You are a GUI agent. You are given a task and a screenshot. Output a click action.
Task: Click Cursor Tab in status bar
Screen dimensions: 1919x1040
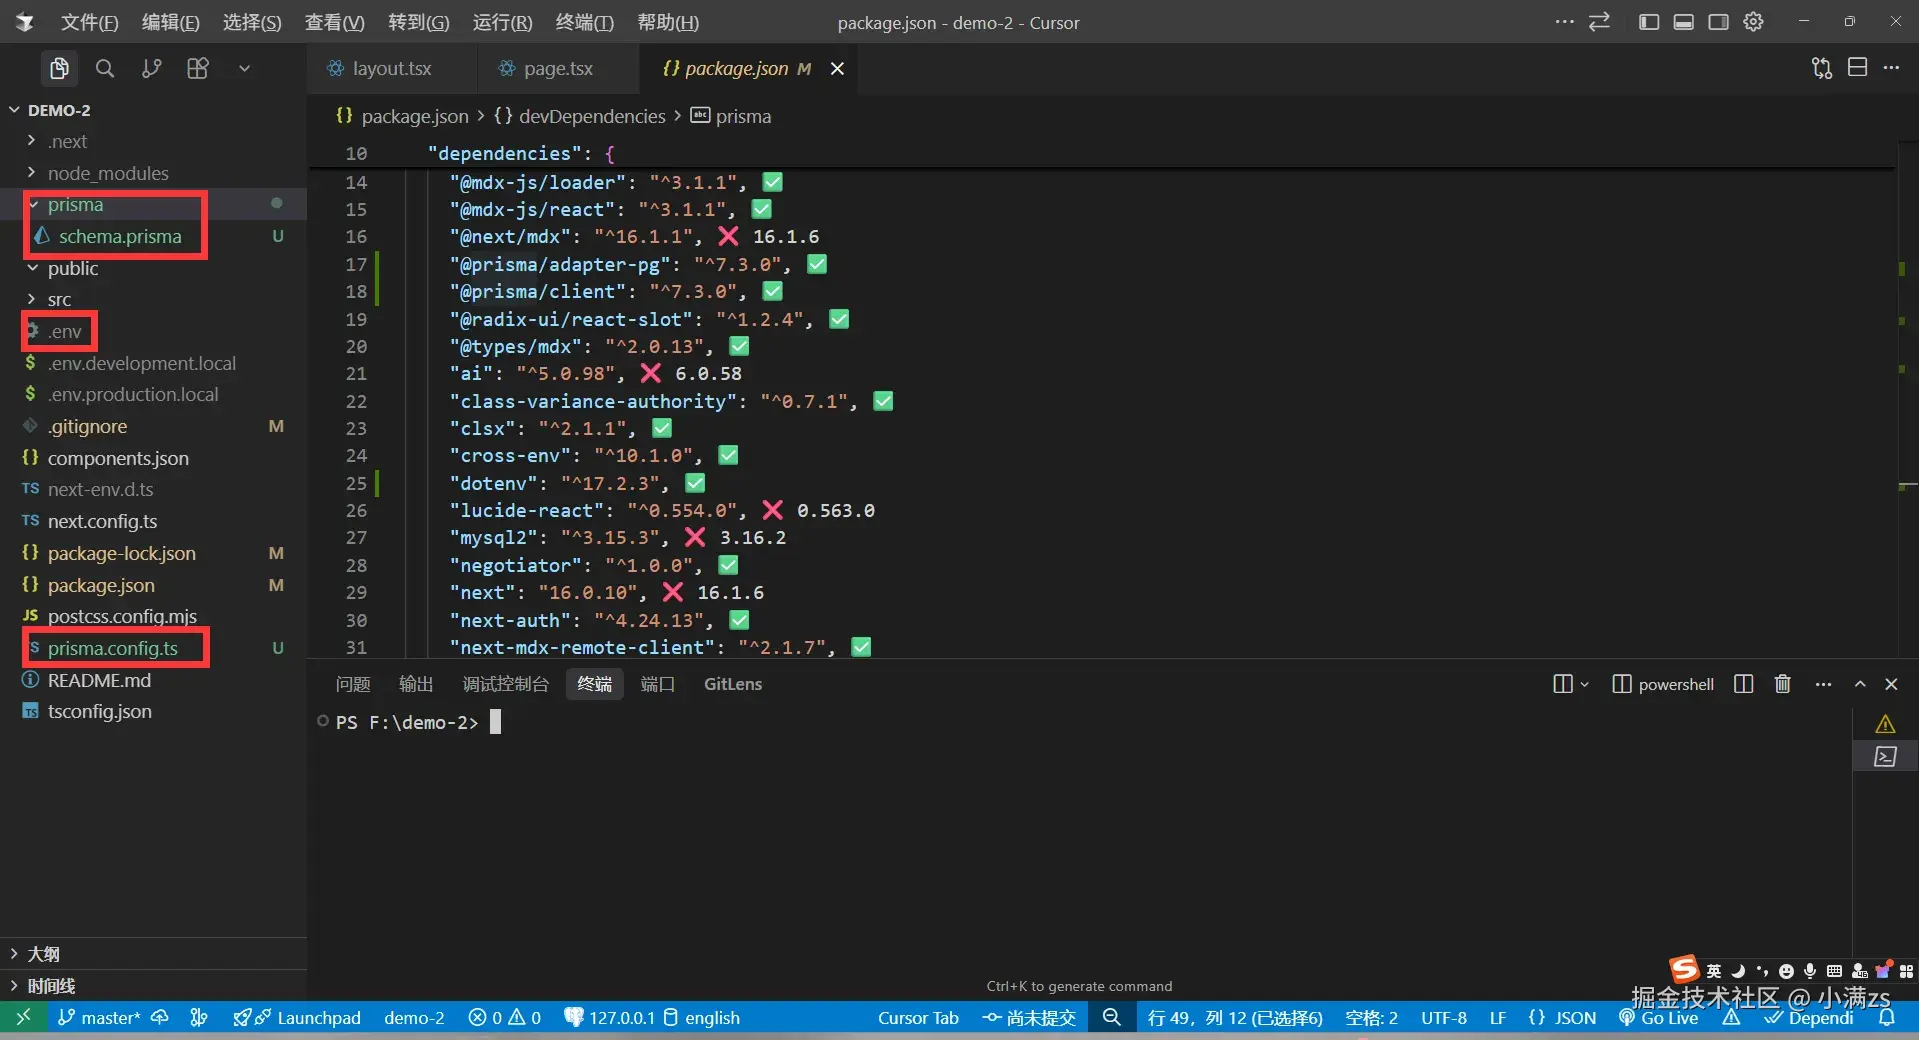918,1018
